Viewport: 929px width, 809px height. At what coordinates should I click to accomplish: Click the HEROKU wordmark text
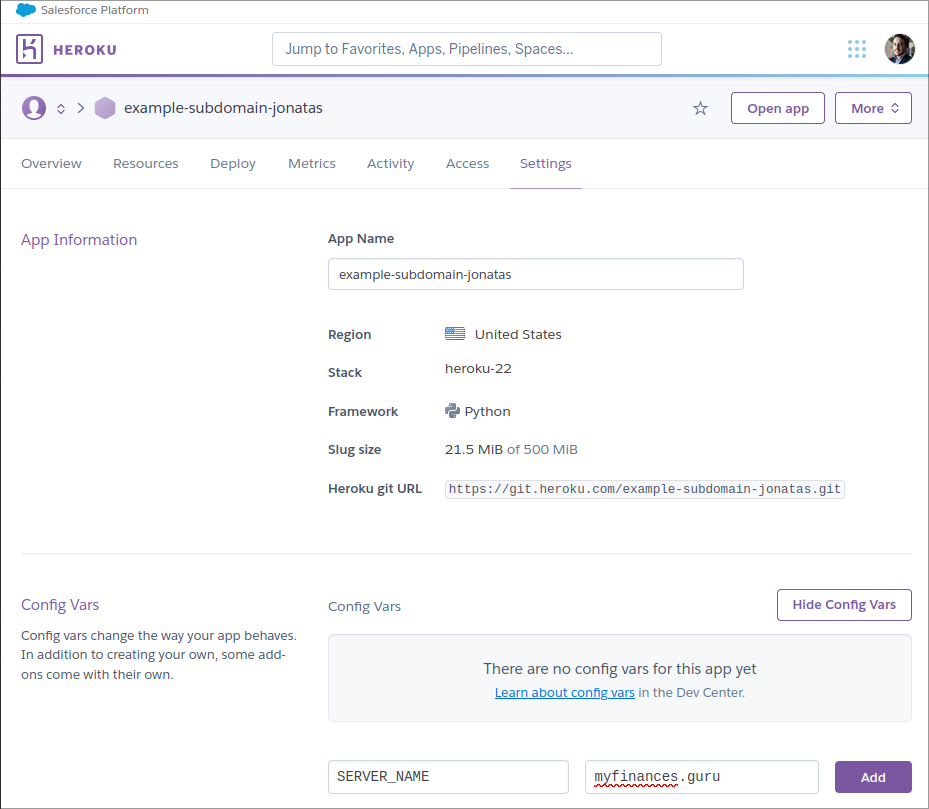(85, 50)
